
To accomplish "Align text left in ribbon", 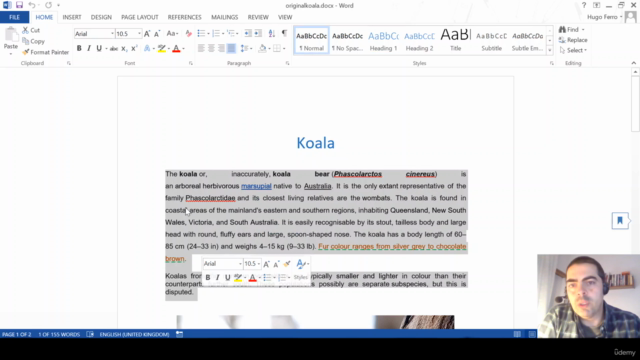I will click(x=201, y=49).
